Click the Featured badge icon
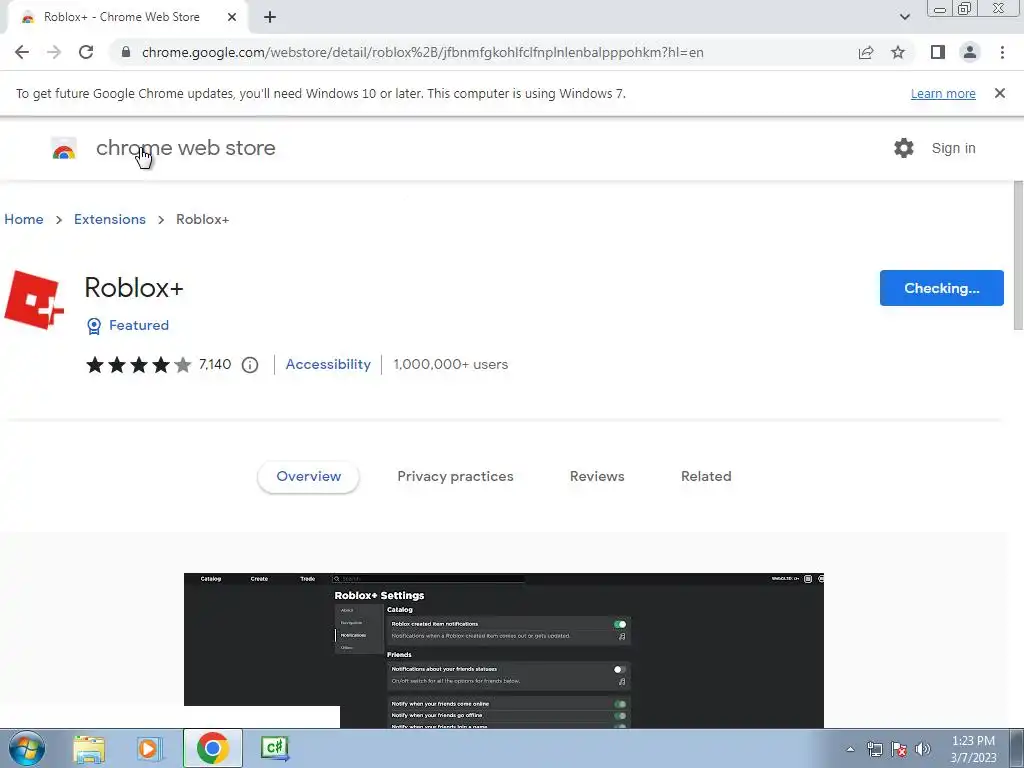The height and width of the screenshot is (768, 1024). coord(94,326)
